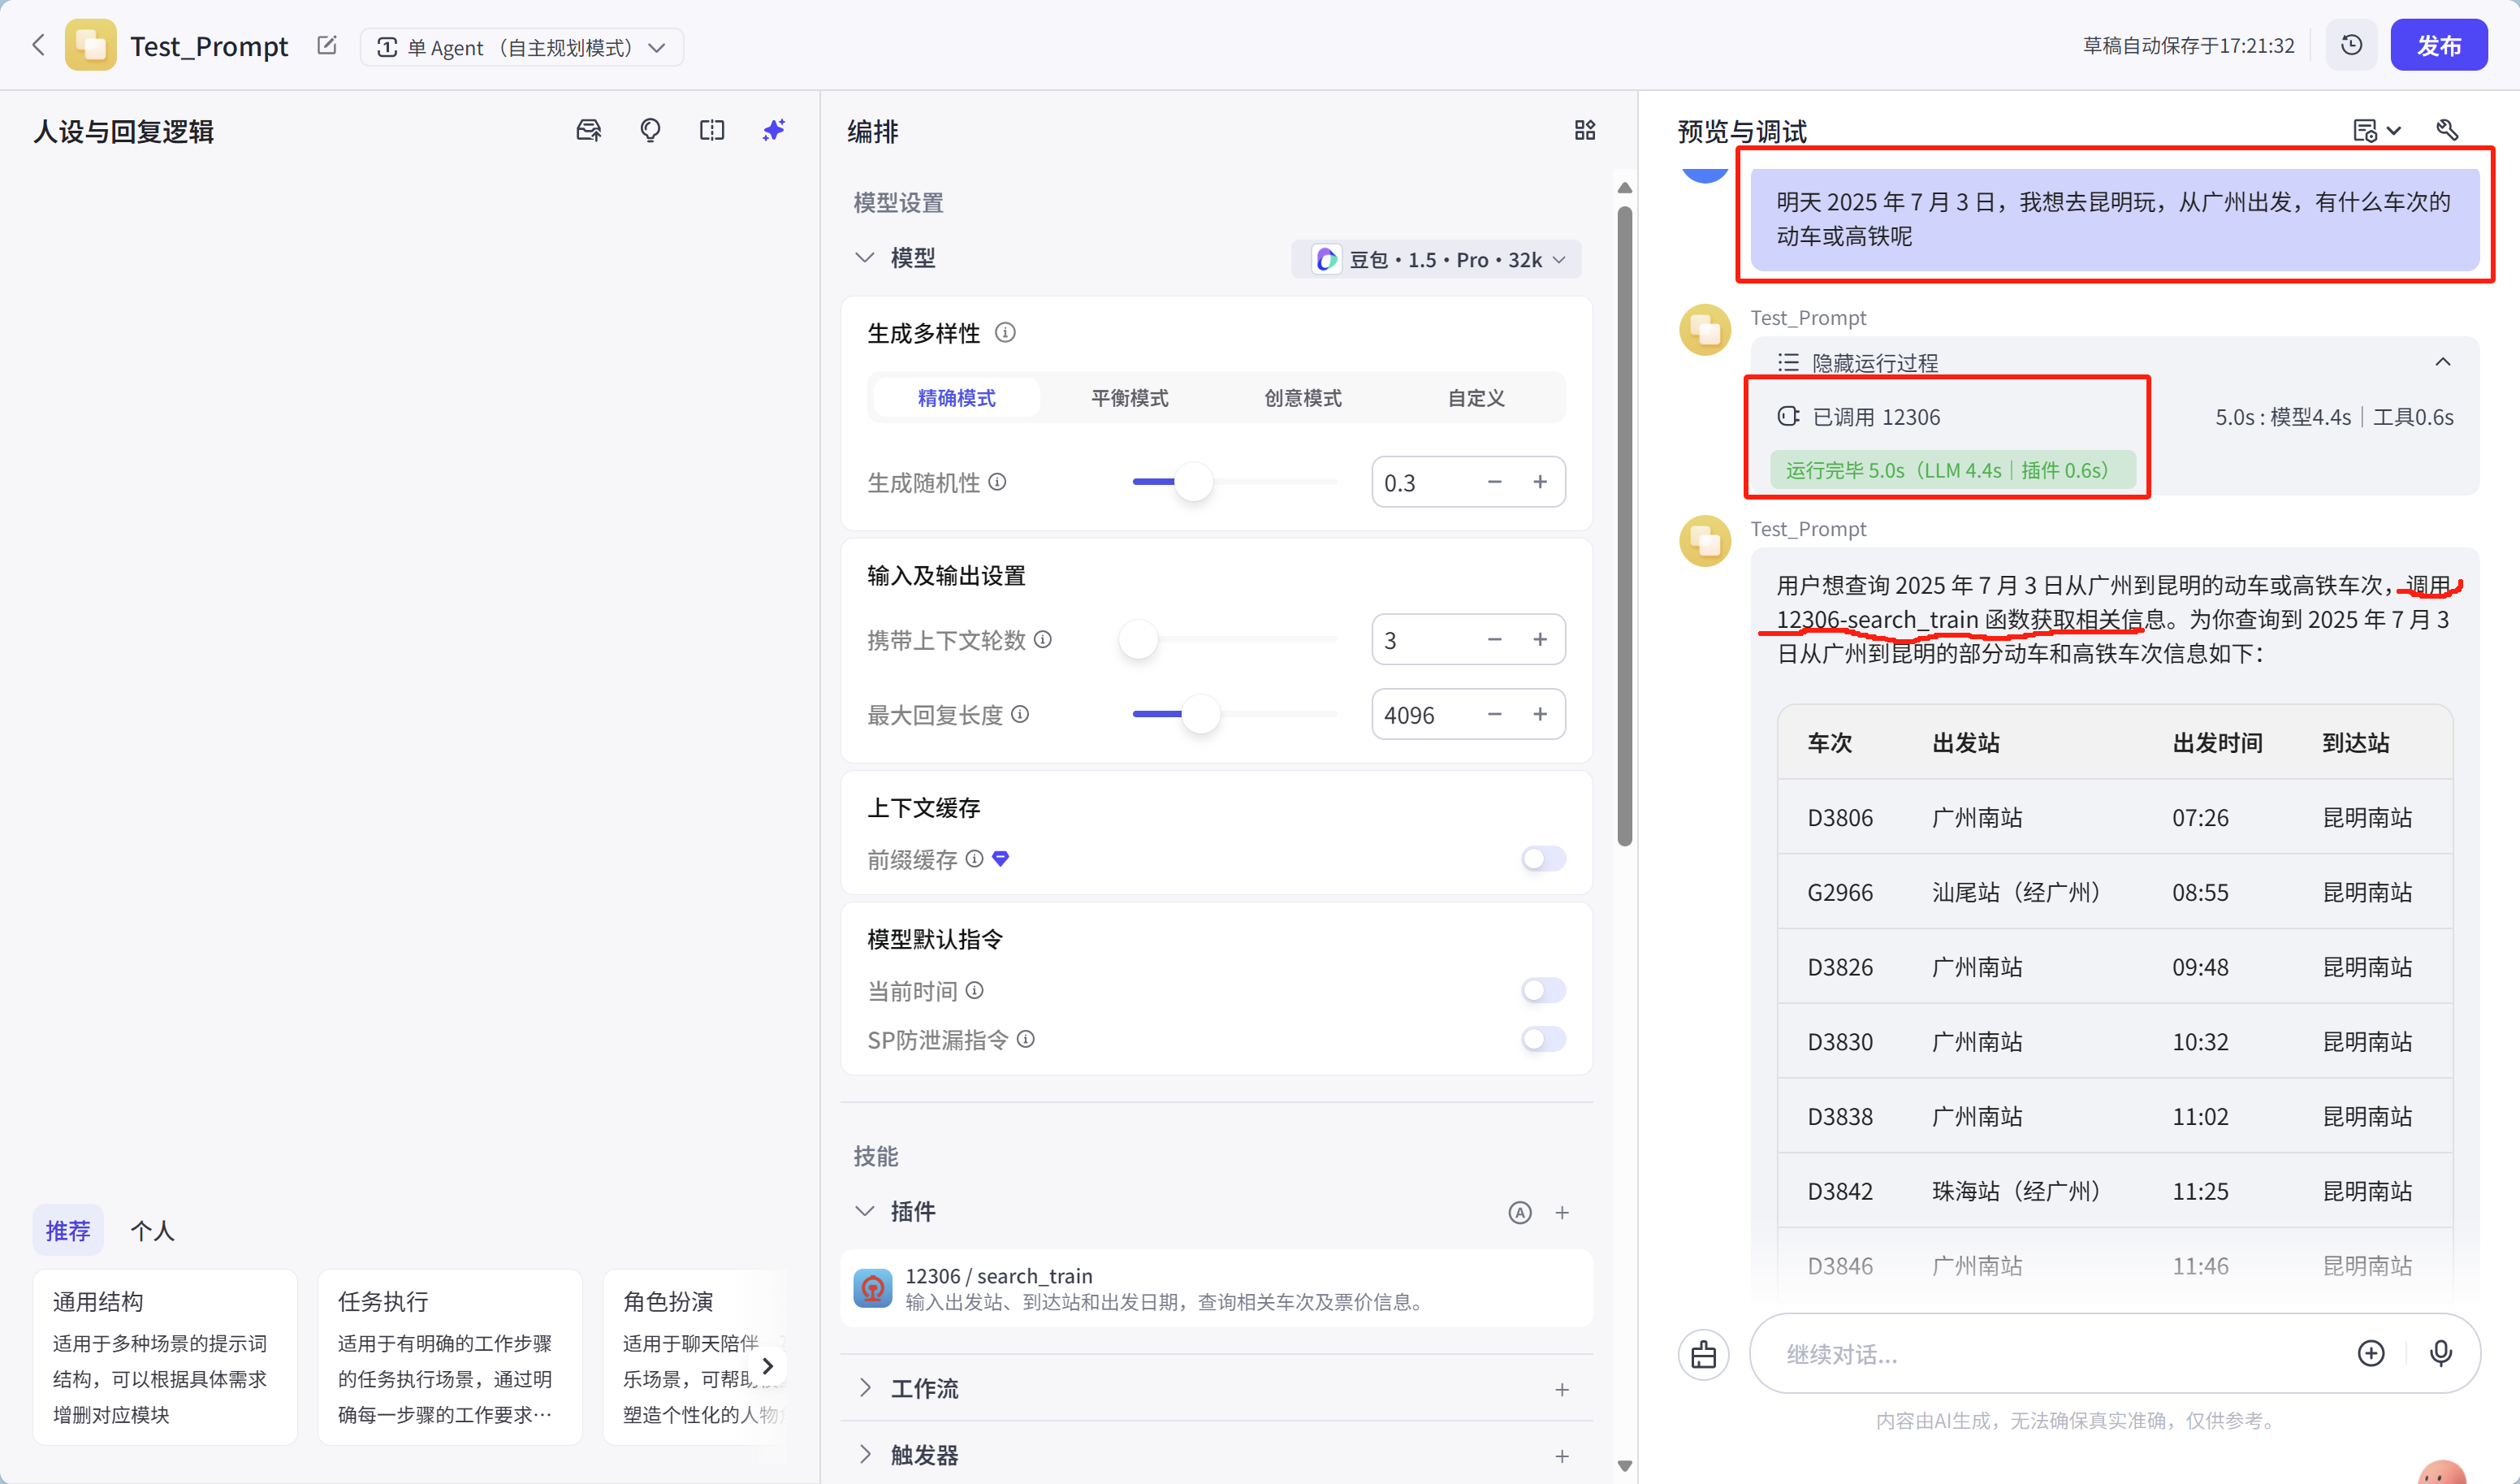Click the attach plus circle in chat
The width and height of the screenshot is (2520, 1484).
click(x=2371, y=1353)
